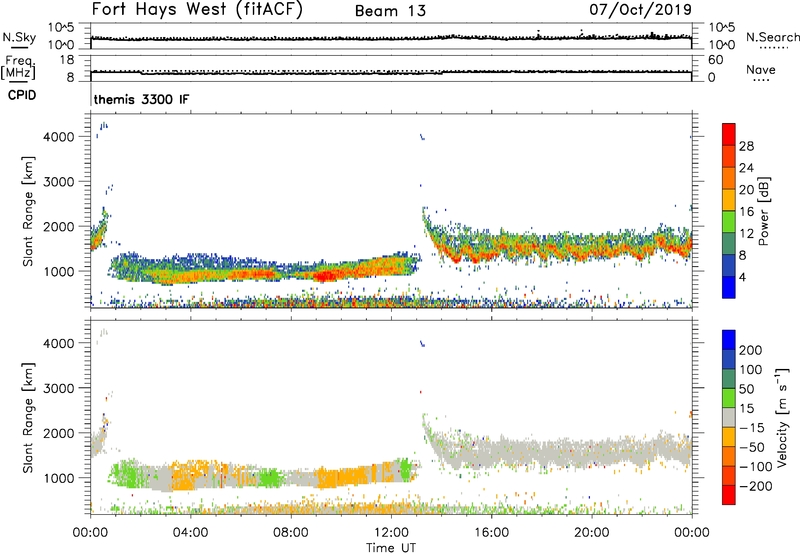Click '08:00' on the time axis
The width and height of the screenshot is (800, 554).
(291, 533)
